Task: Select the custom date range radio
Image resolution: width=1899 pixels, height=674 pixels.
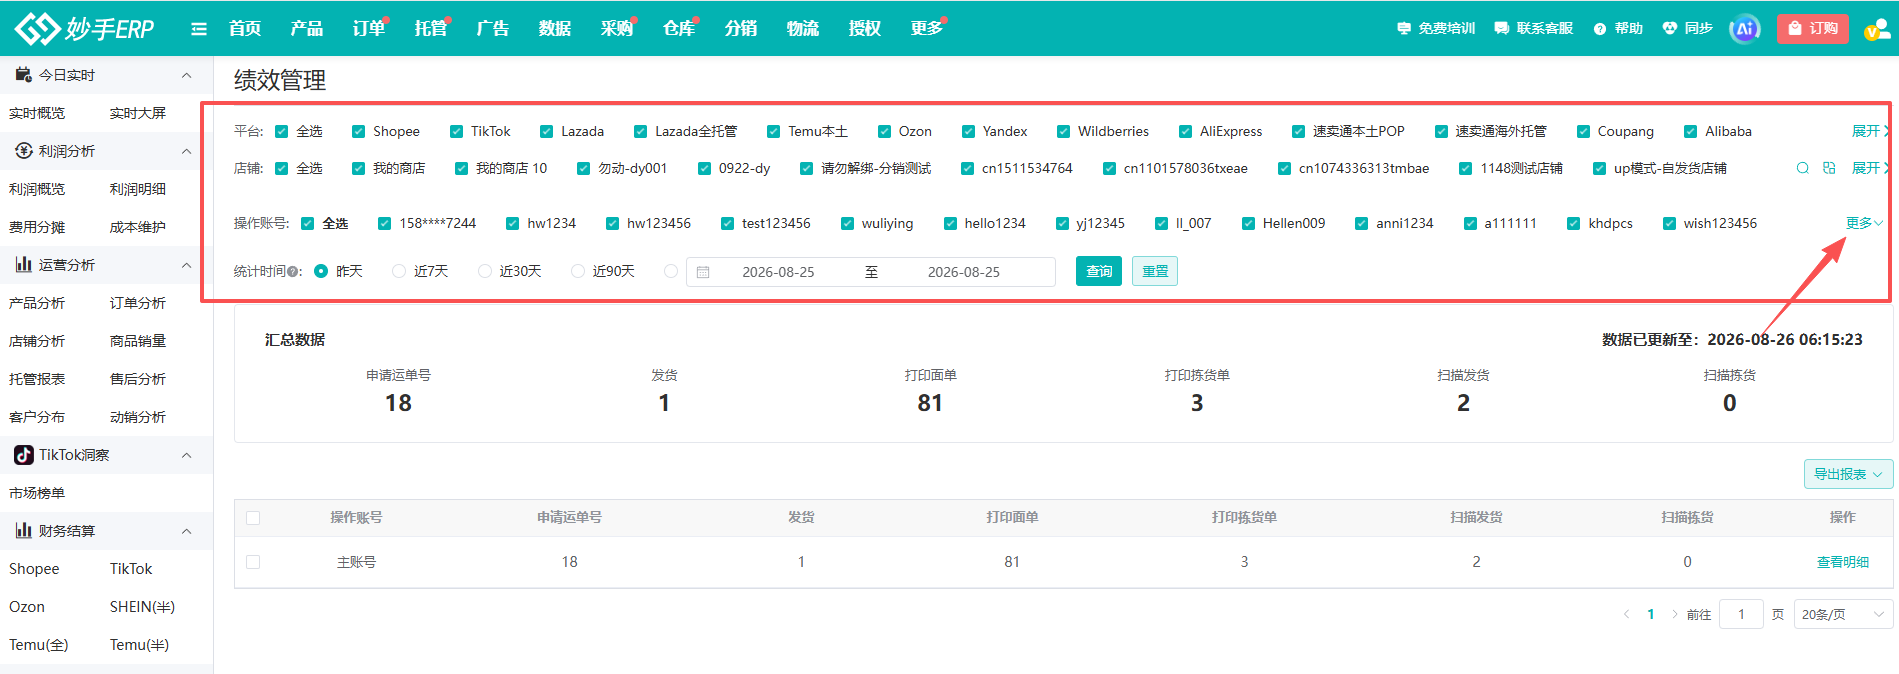Action: [671, 271]
